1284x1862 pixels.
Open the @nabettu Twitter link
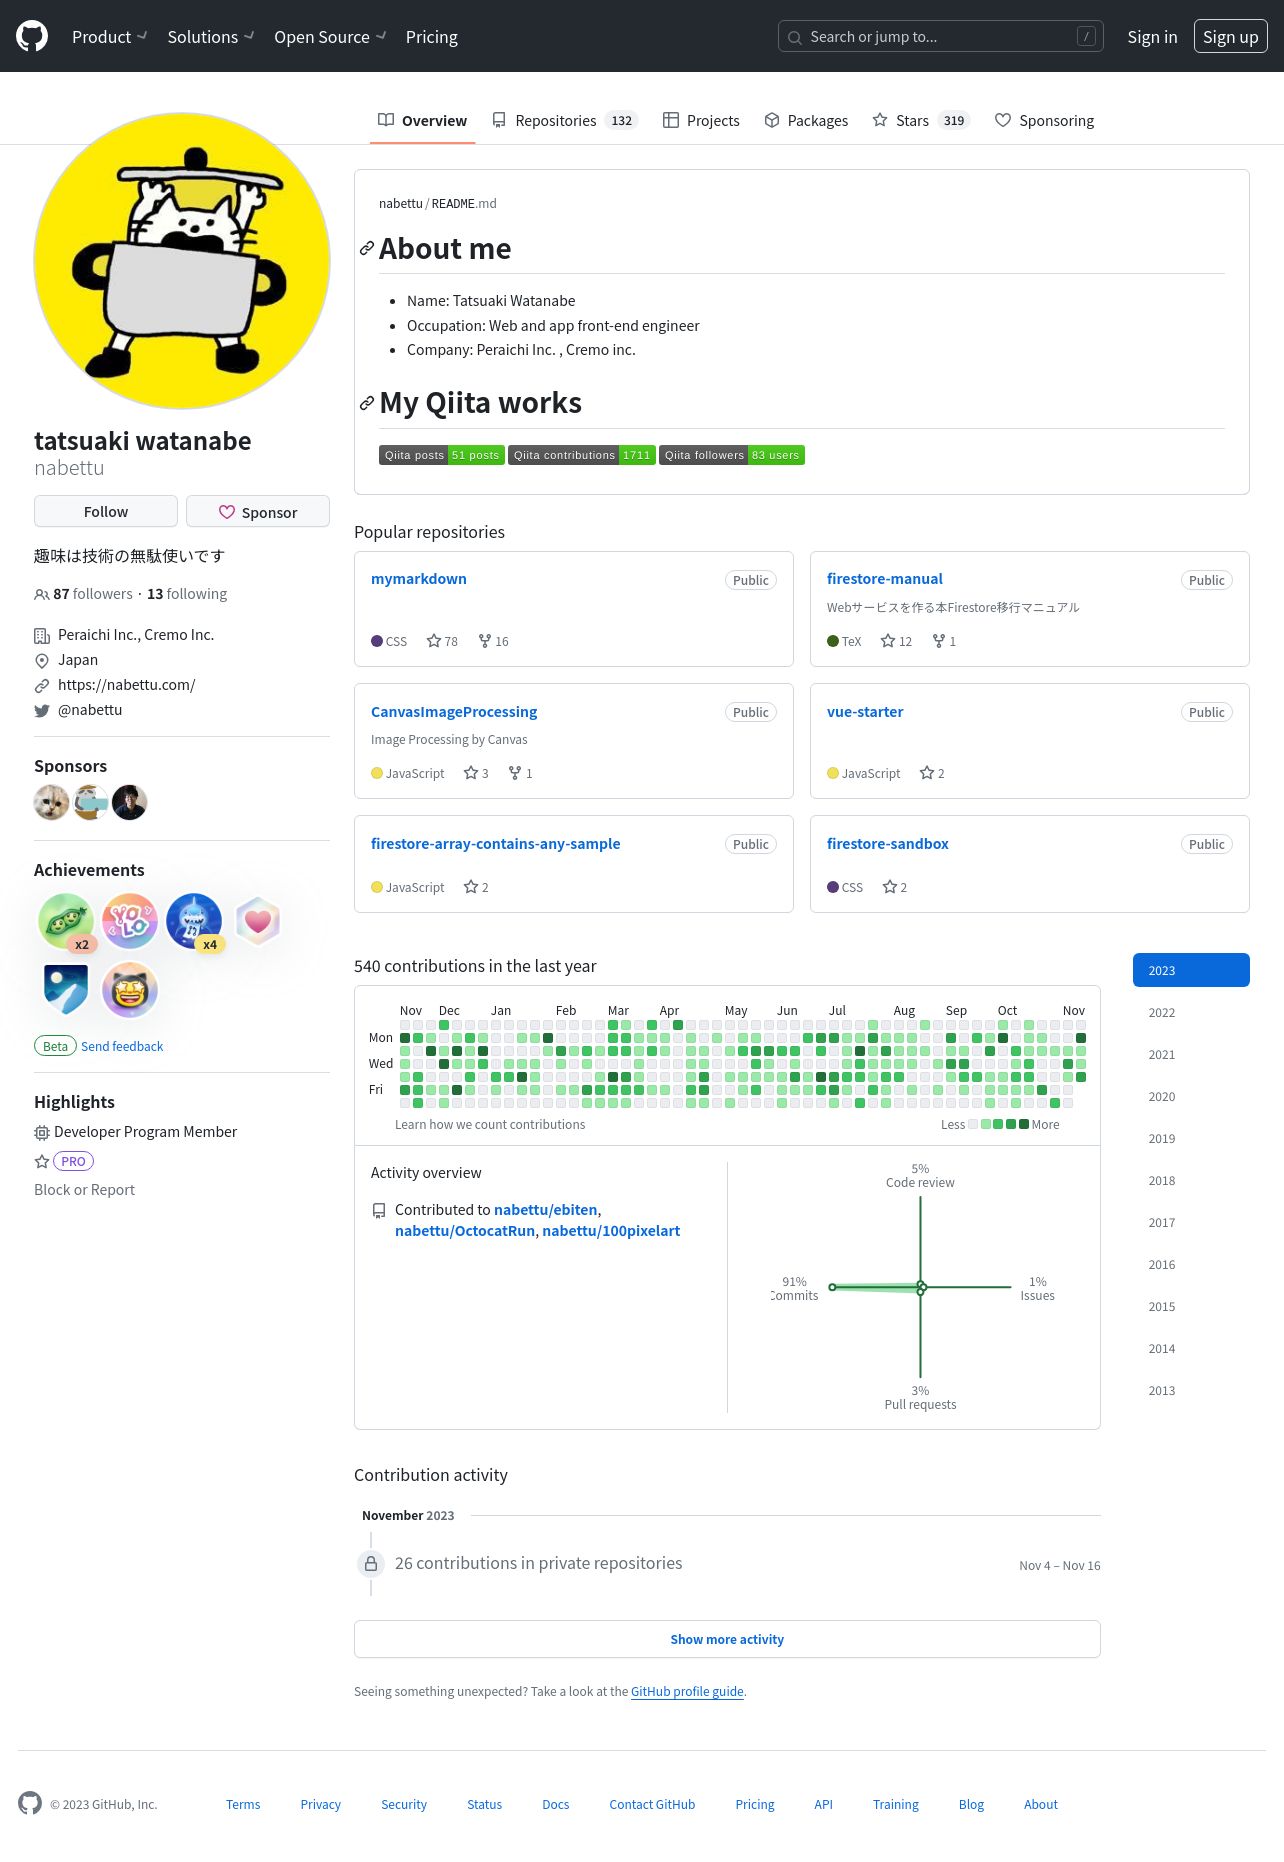coord(90,710)
